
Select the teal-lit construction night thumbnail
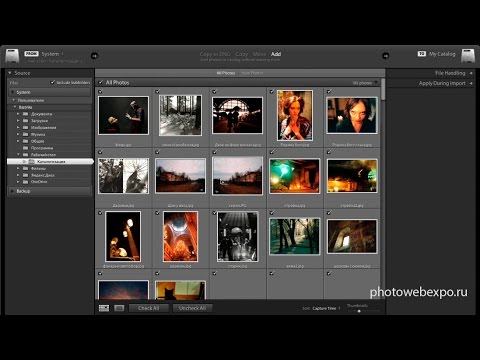click(x=295, y=176)
